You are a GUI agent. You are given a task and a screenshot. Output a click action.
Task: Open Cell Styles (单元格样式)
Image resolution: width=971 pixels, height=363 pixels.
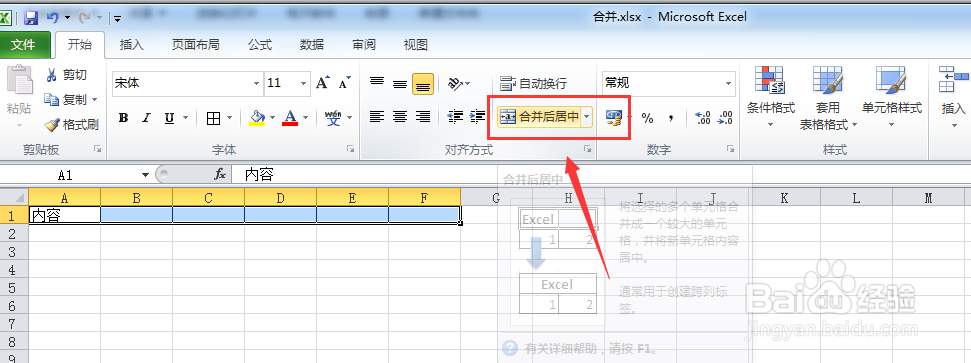coord(892,97)
